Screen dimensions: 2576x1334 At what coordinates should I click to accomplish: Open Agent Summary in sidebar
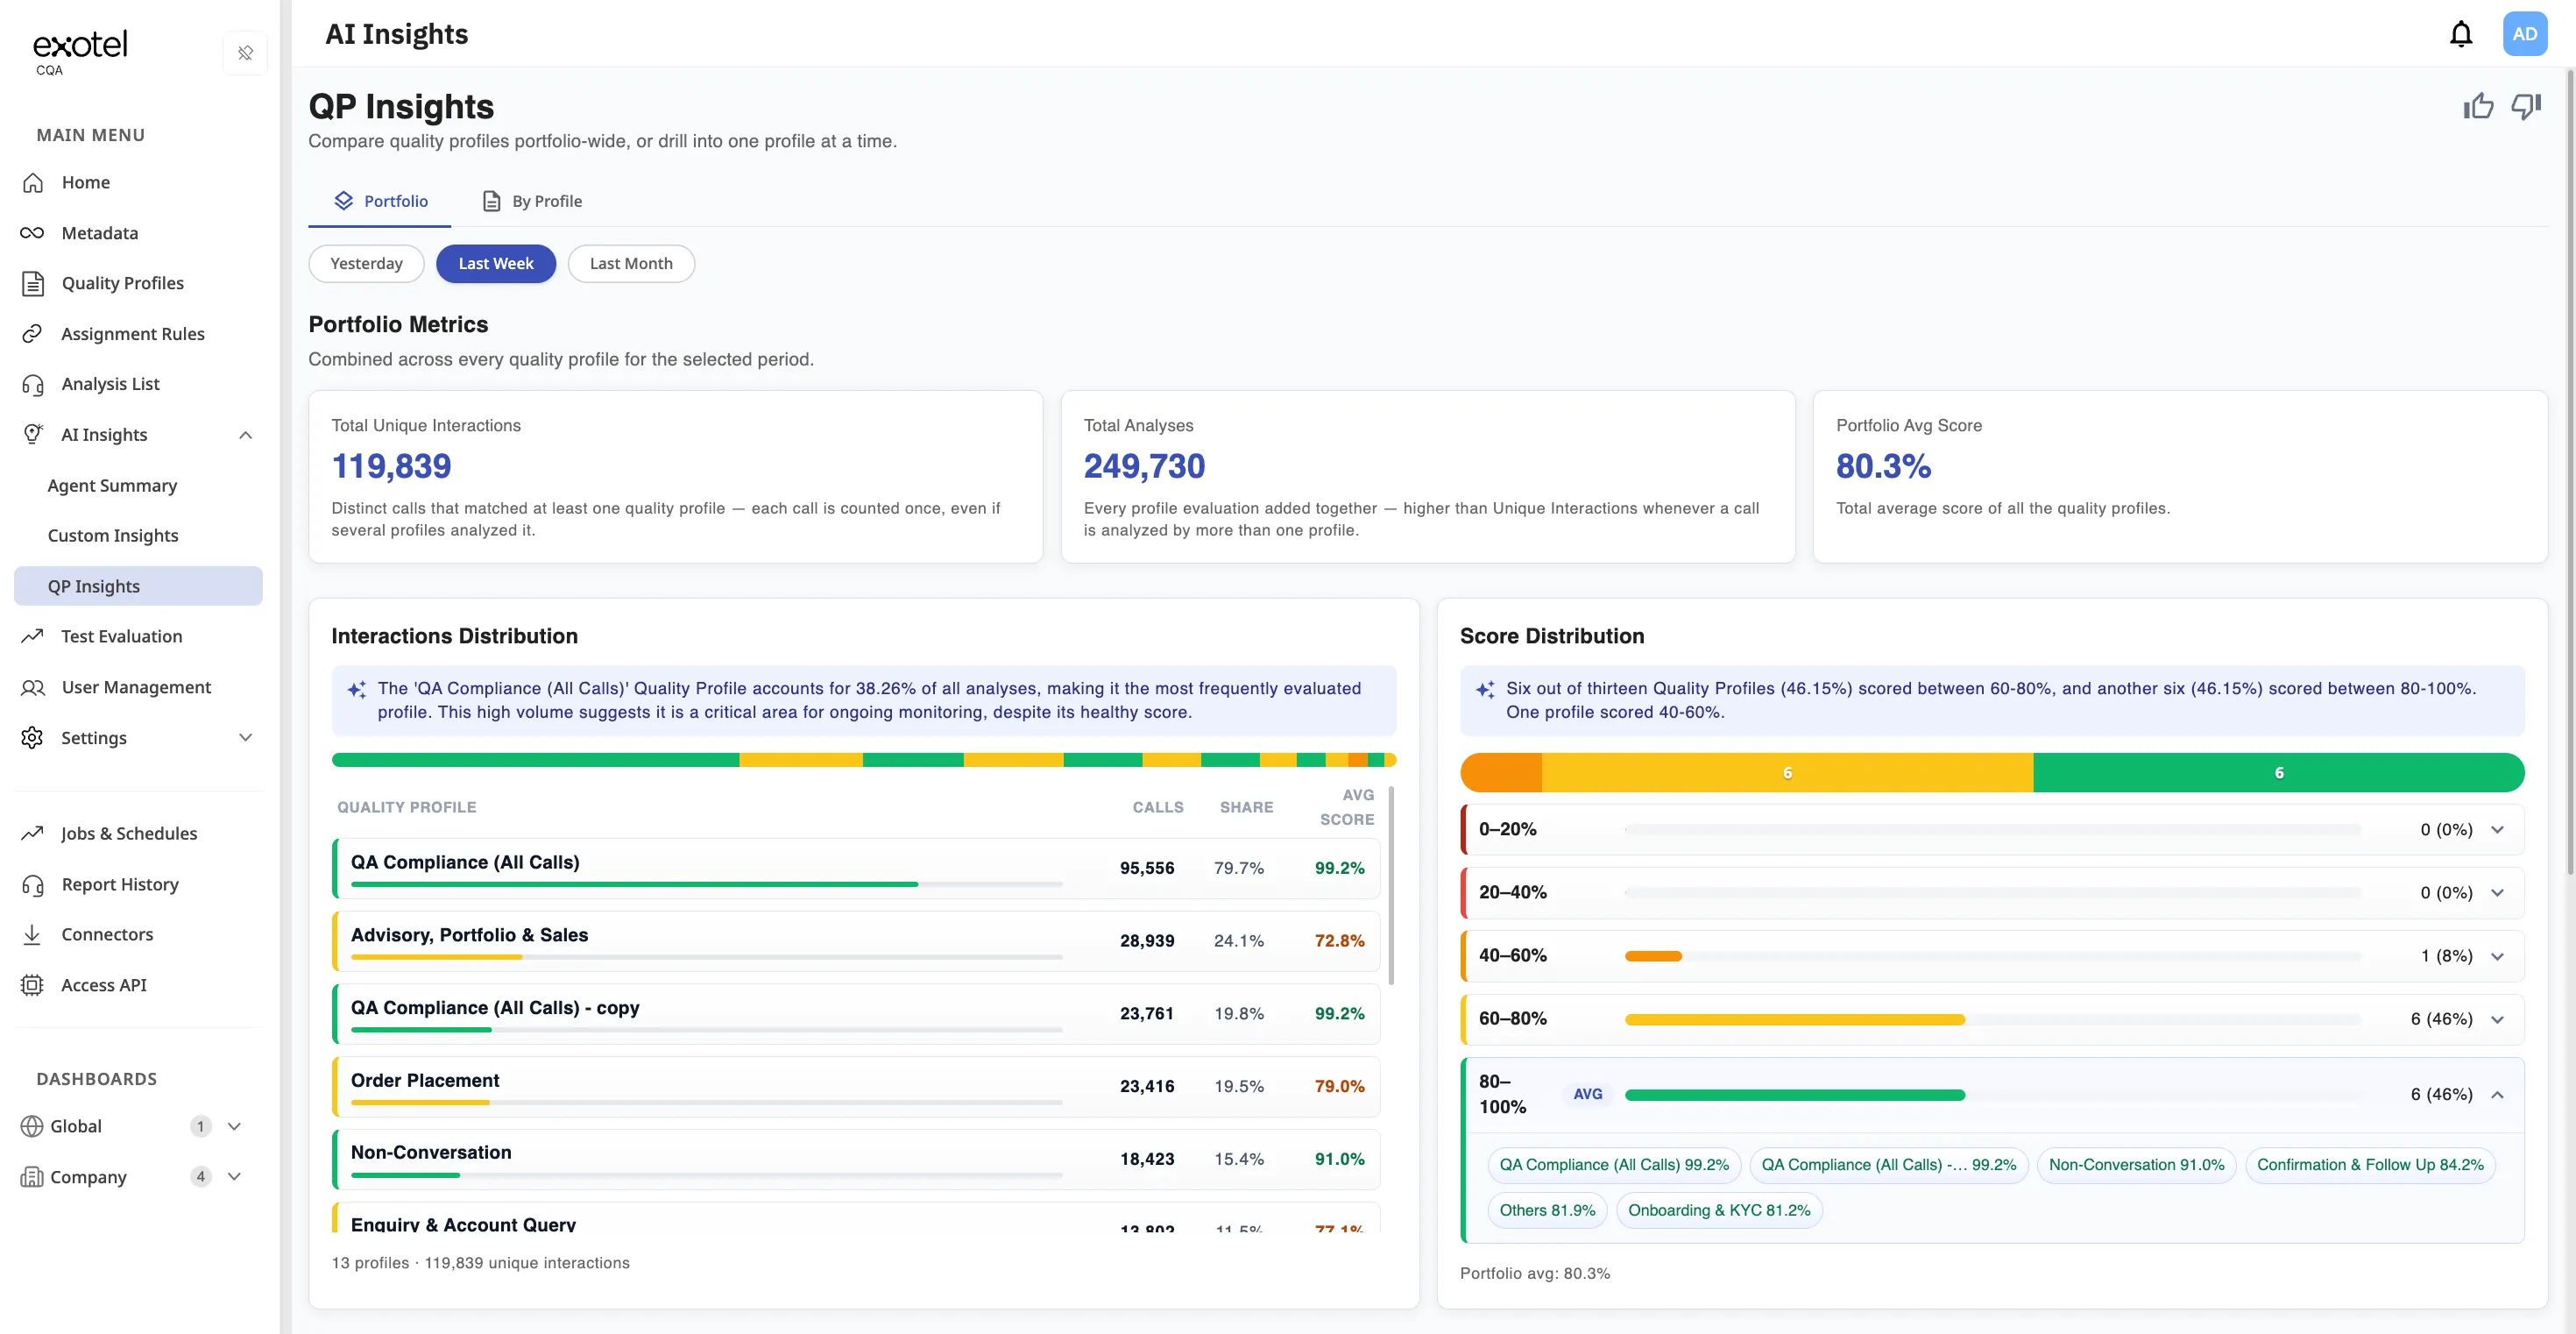click(112, 485)
